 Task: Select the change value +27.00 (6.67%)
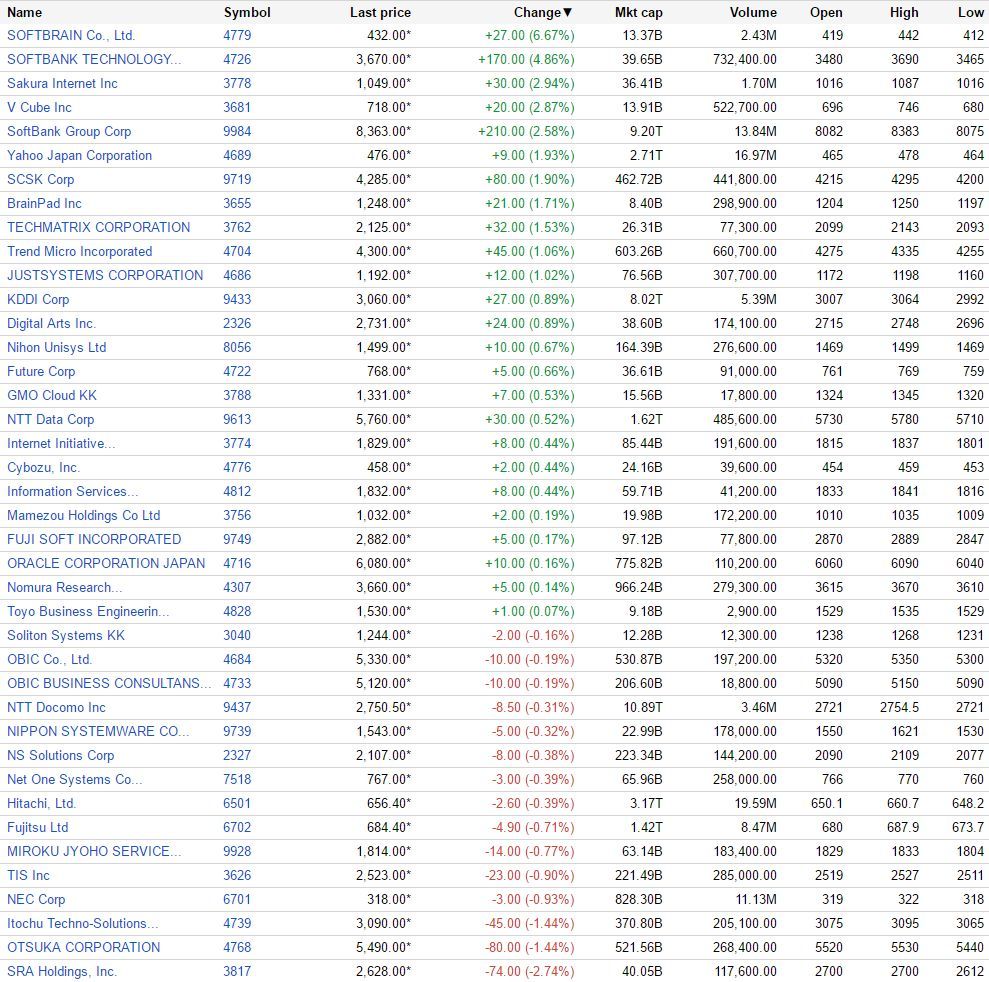point(530,35)
